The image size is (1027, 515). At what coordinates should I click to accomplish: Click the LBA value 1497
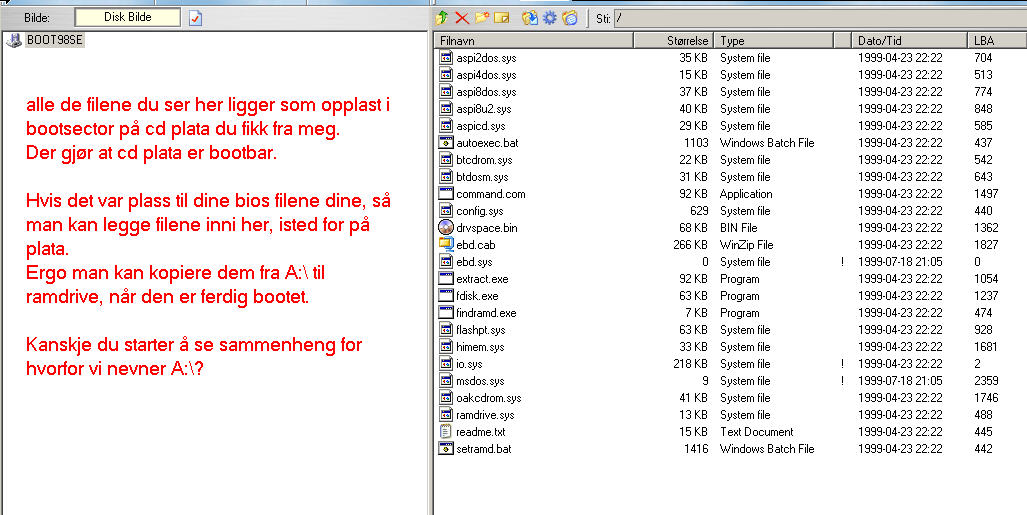986,194
